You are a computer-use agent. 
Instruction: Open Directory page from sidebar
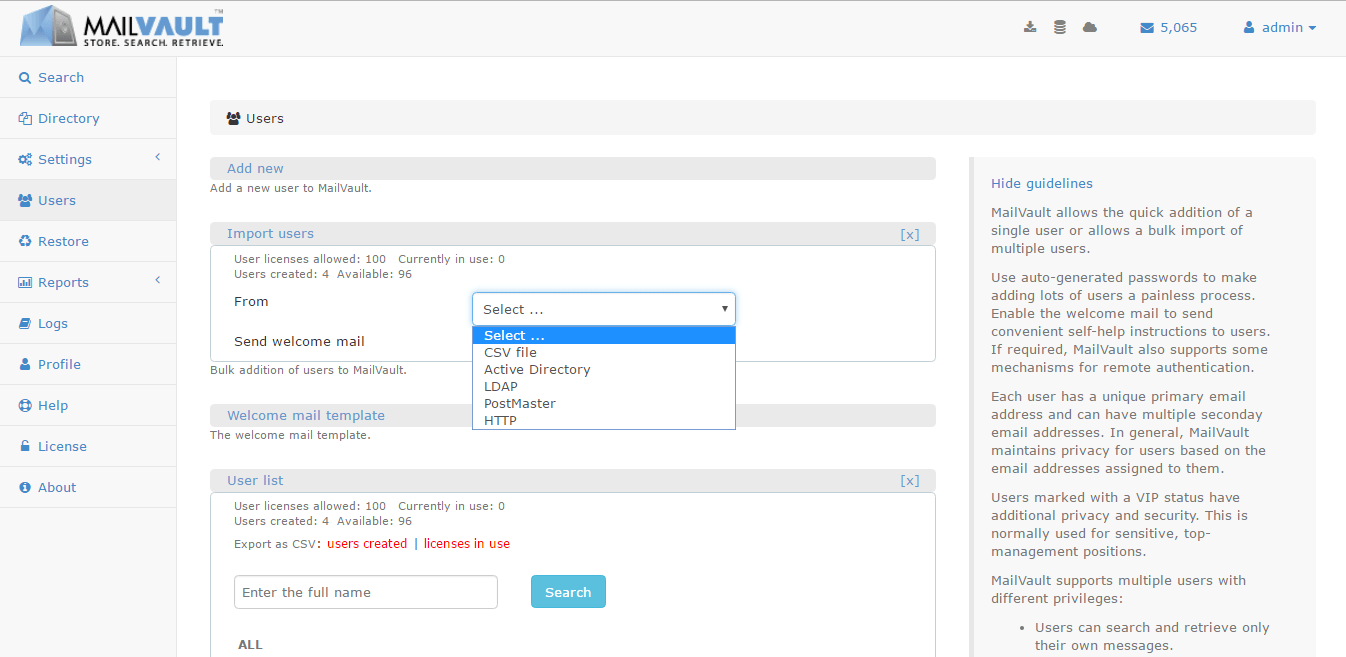88,118
